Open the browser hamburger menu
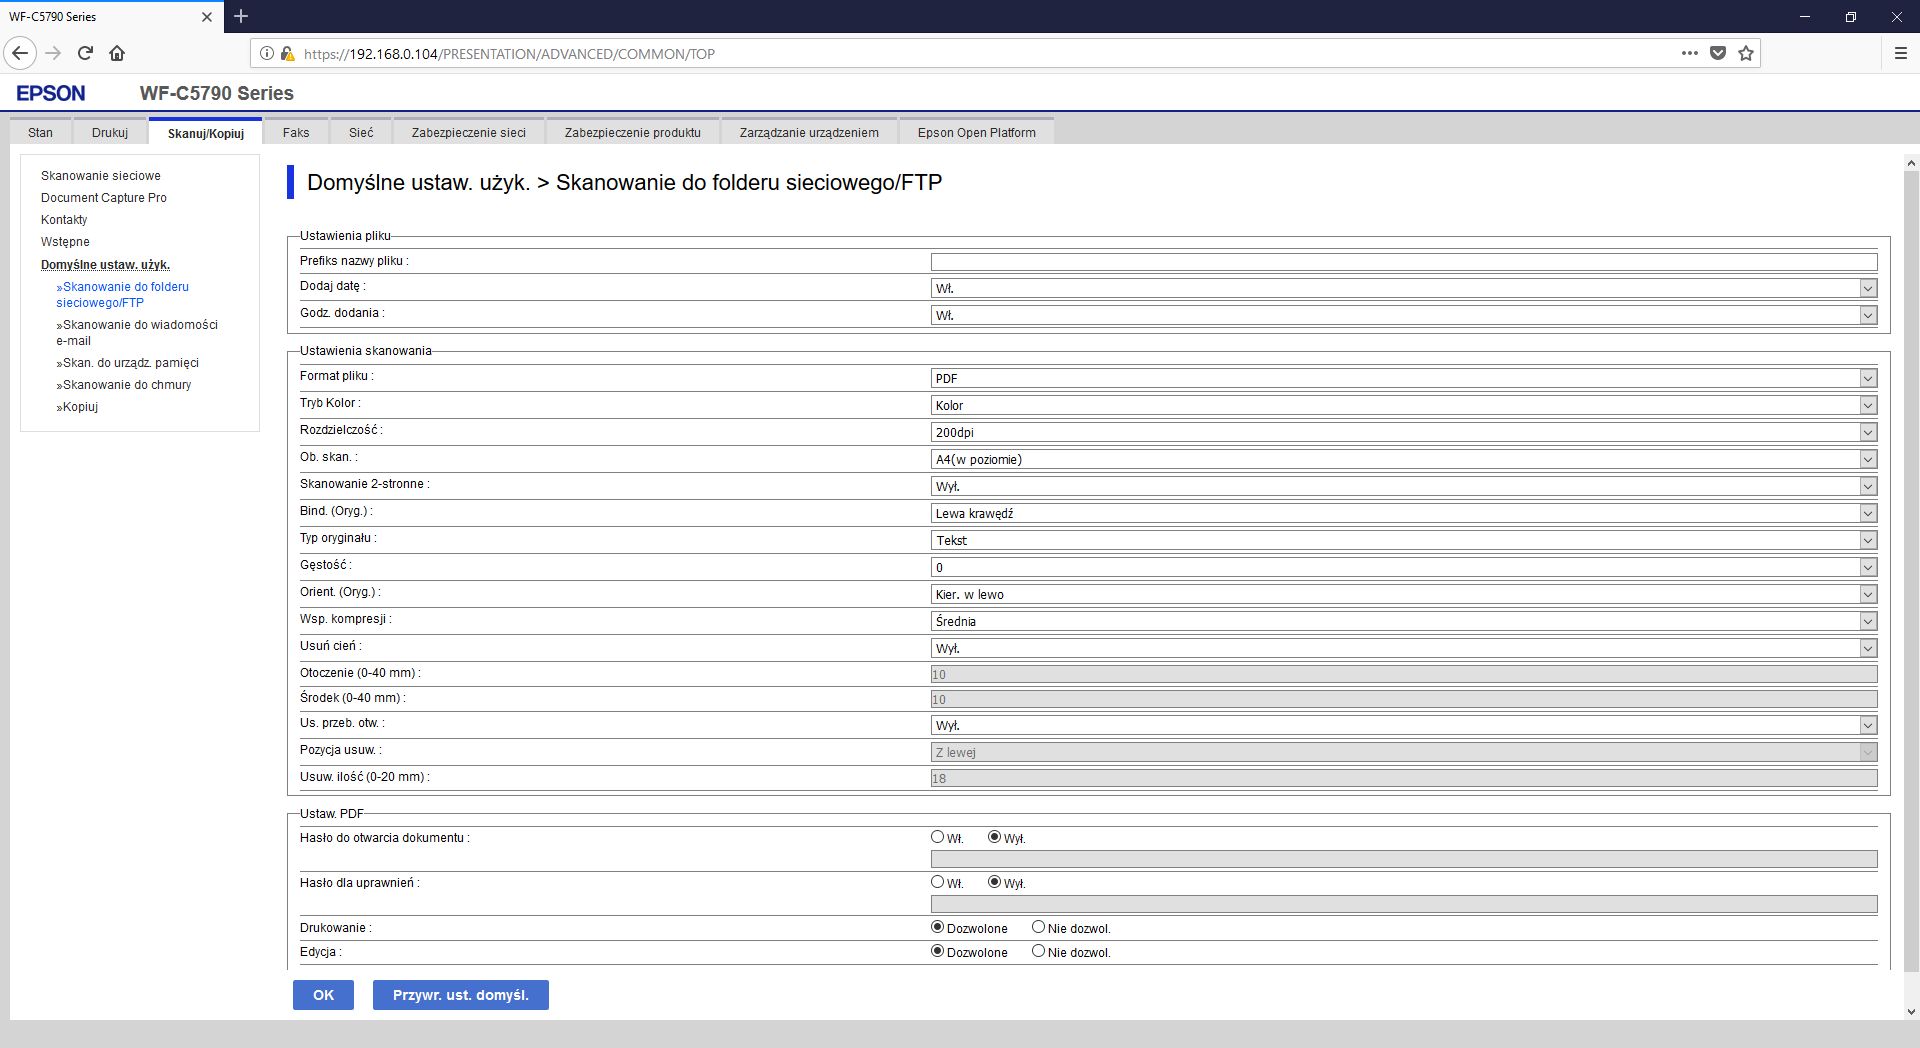 pos(1901,53)
